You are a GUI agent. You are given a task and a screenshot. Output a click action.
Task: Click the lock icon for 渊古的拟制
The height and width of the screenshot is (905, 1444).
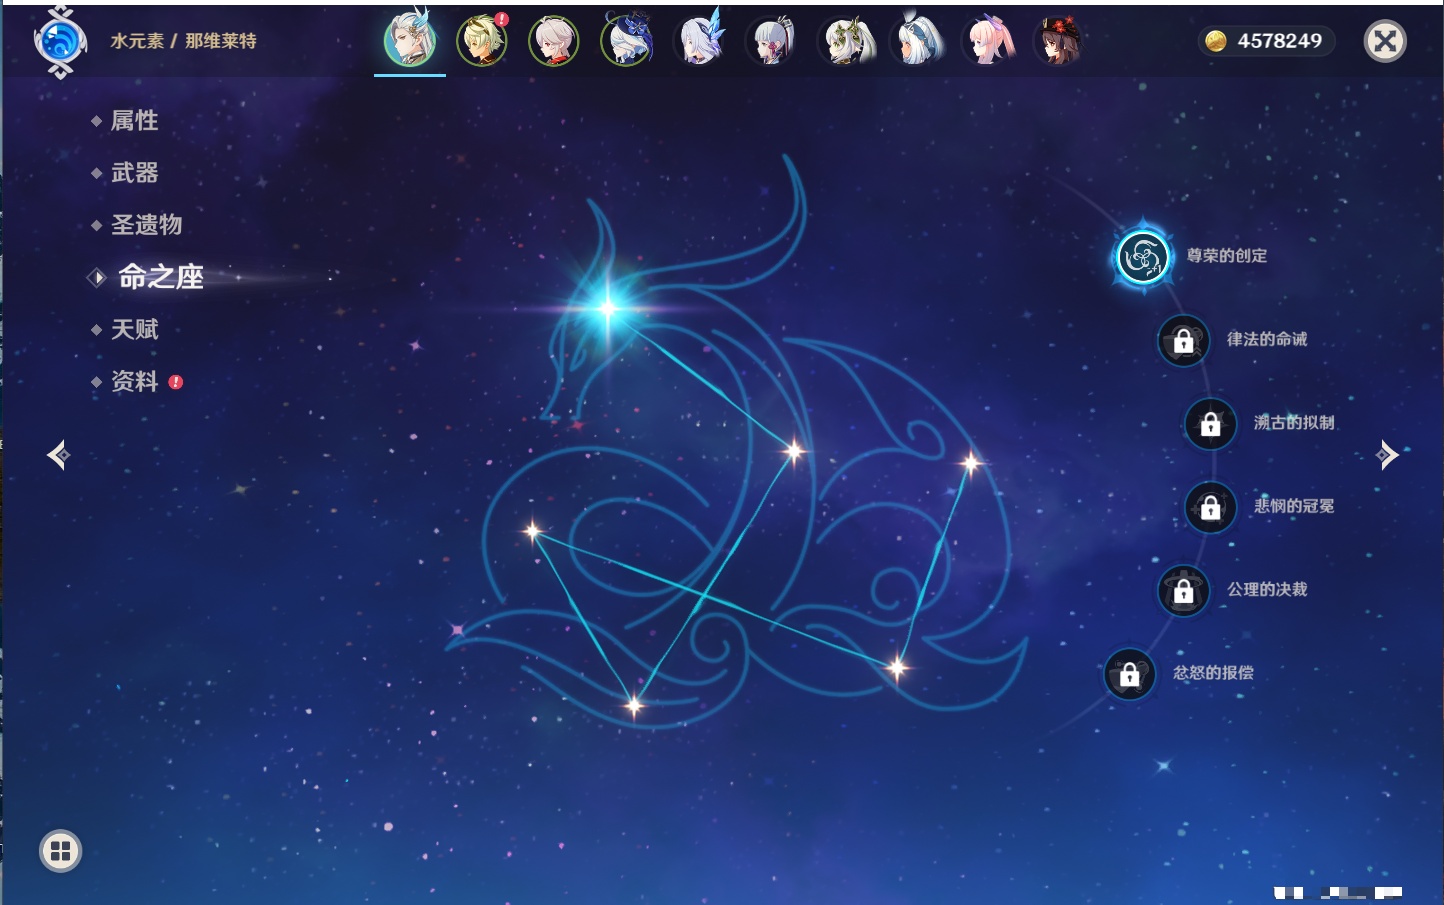[x=1210, y=424]
